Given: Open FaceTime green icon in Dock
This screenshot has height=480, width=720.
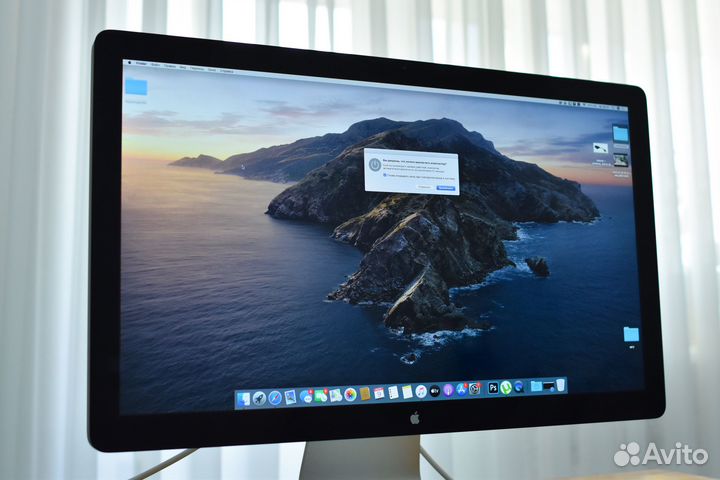Looking at the screenshot, I should 321,396.
